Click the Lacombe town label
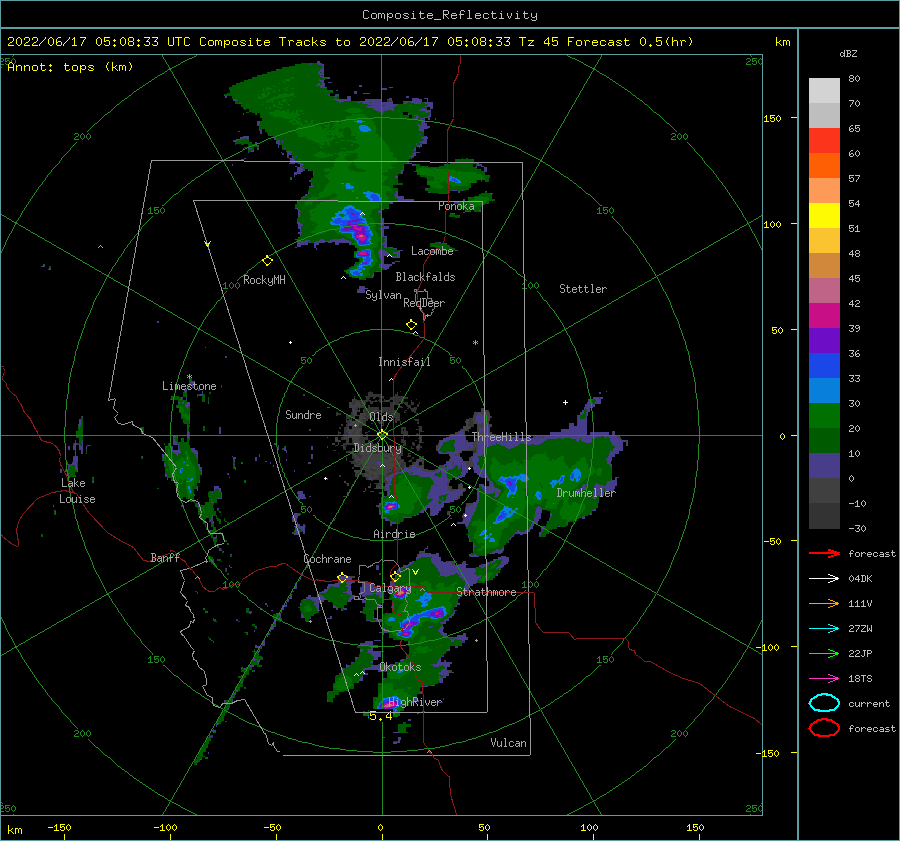Screen dimensions: 900x841 click(432, 251)
